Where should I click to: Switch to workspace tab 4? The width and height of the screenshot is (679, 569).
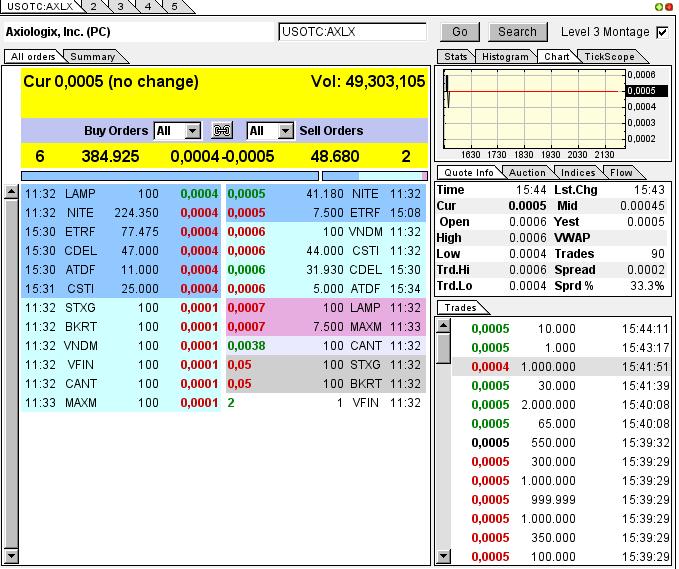pos(148,6)
